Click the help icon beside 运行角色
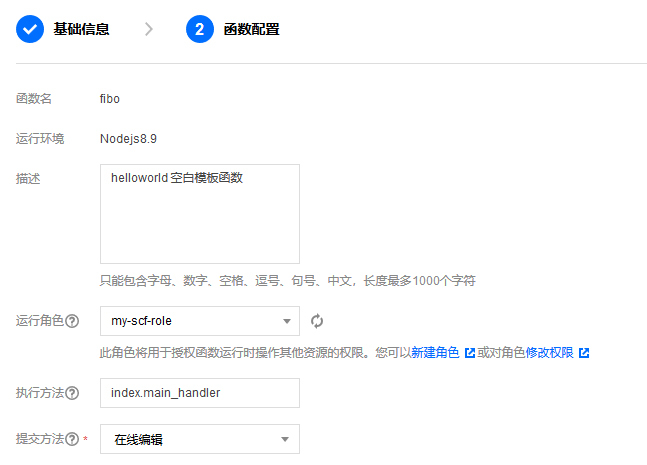 pos(72,321)
